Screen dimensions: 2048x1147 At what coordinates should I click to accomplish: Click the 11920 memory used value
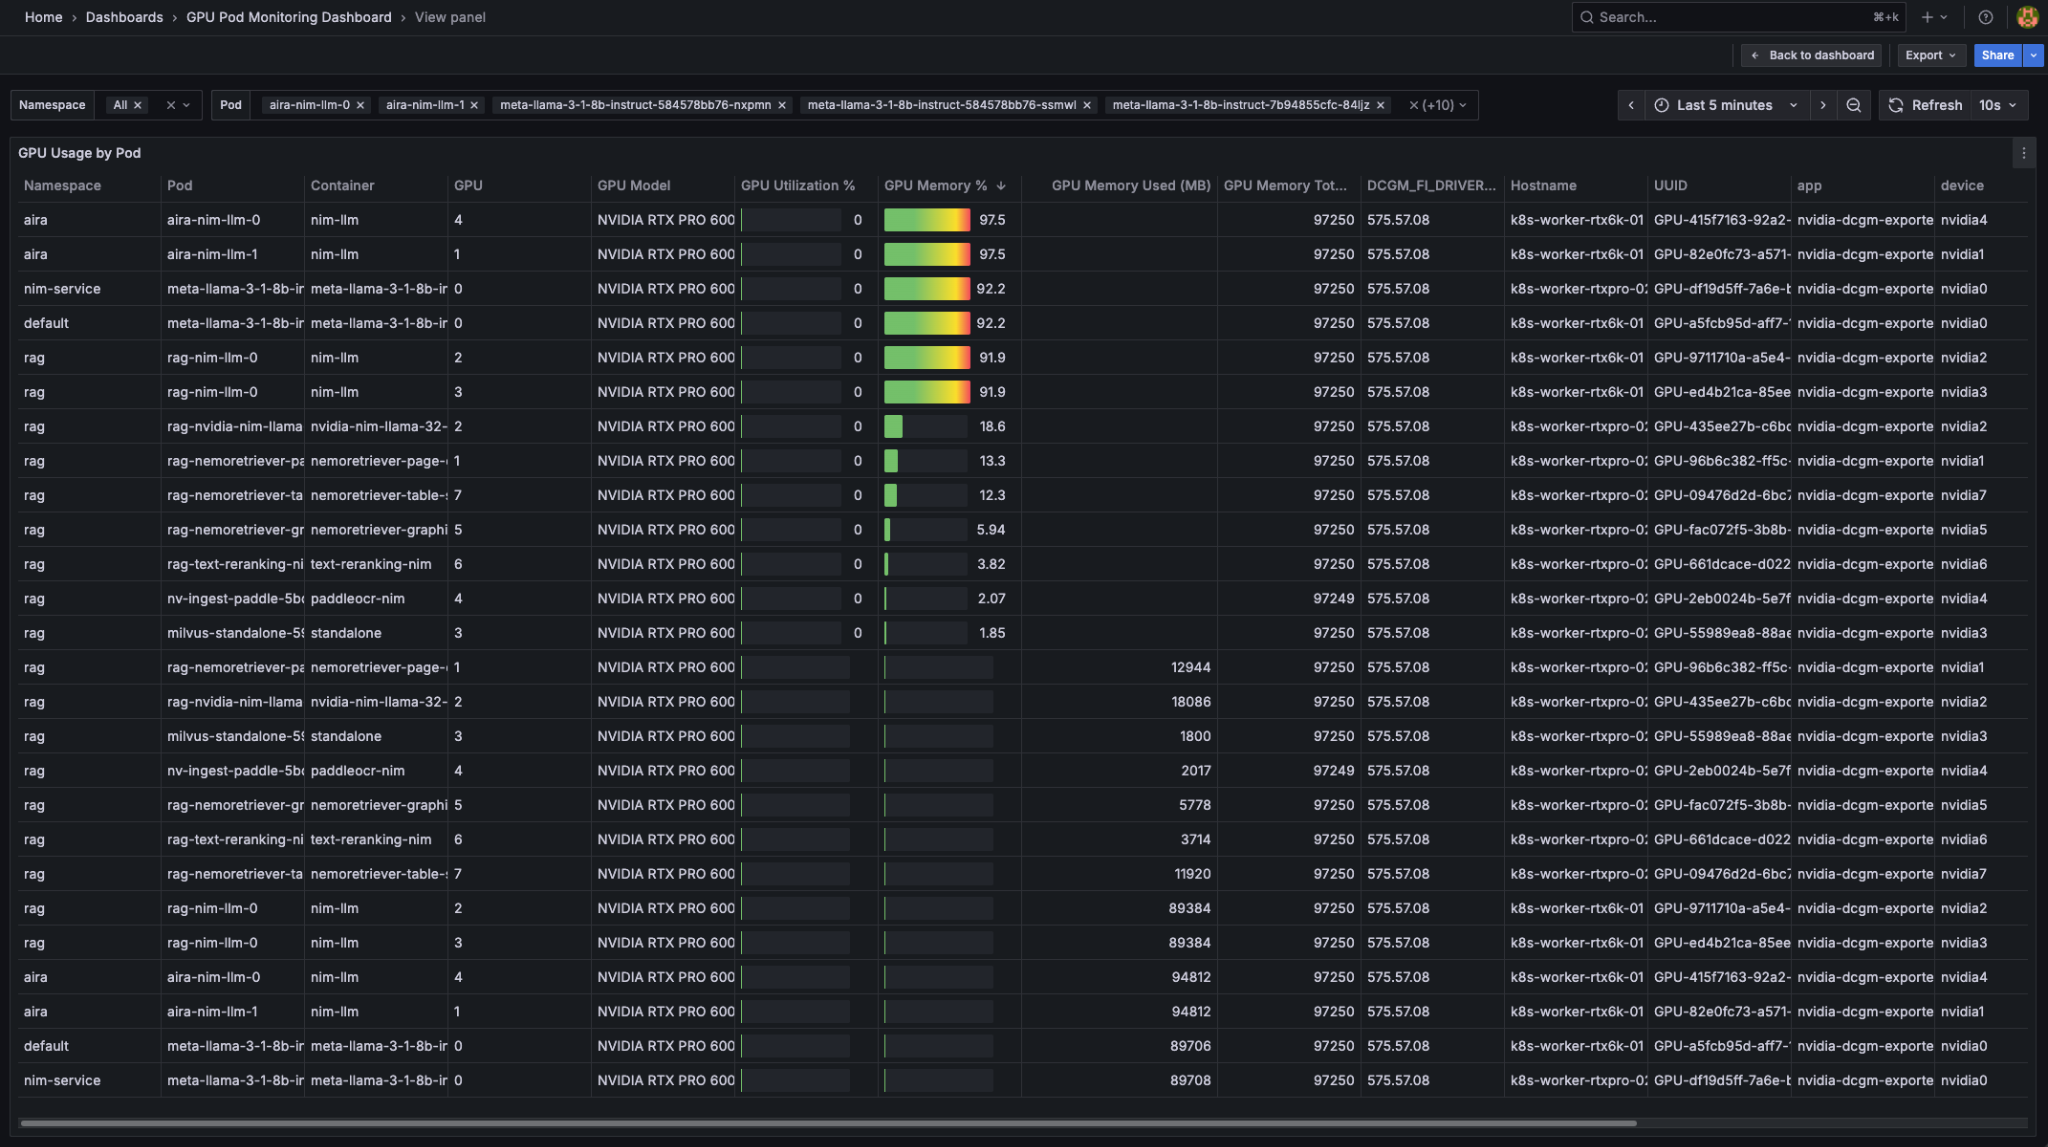pos(1192,875)
